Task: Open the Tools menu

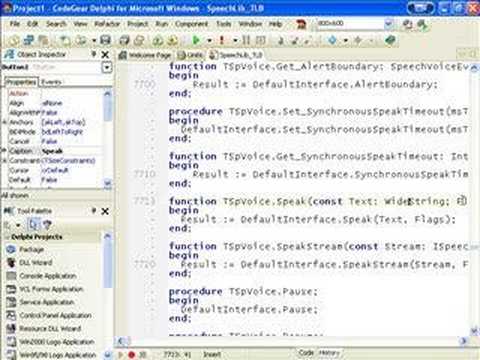Action: tap(223, 24)
